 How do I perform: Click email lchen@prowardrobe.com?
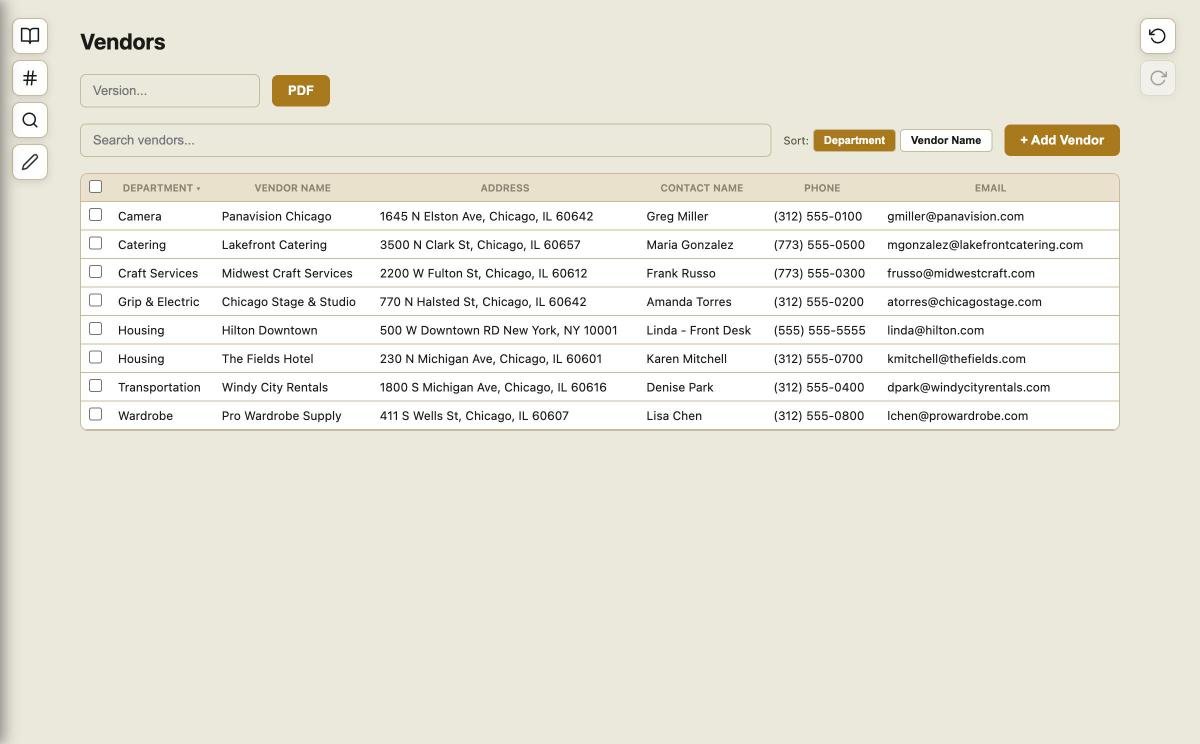957,416
